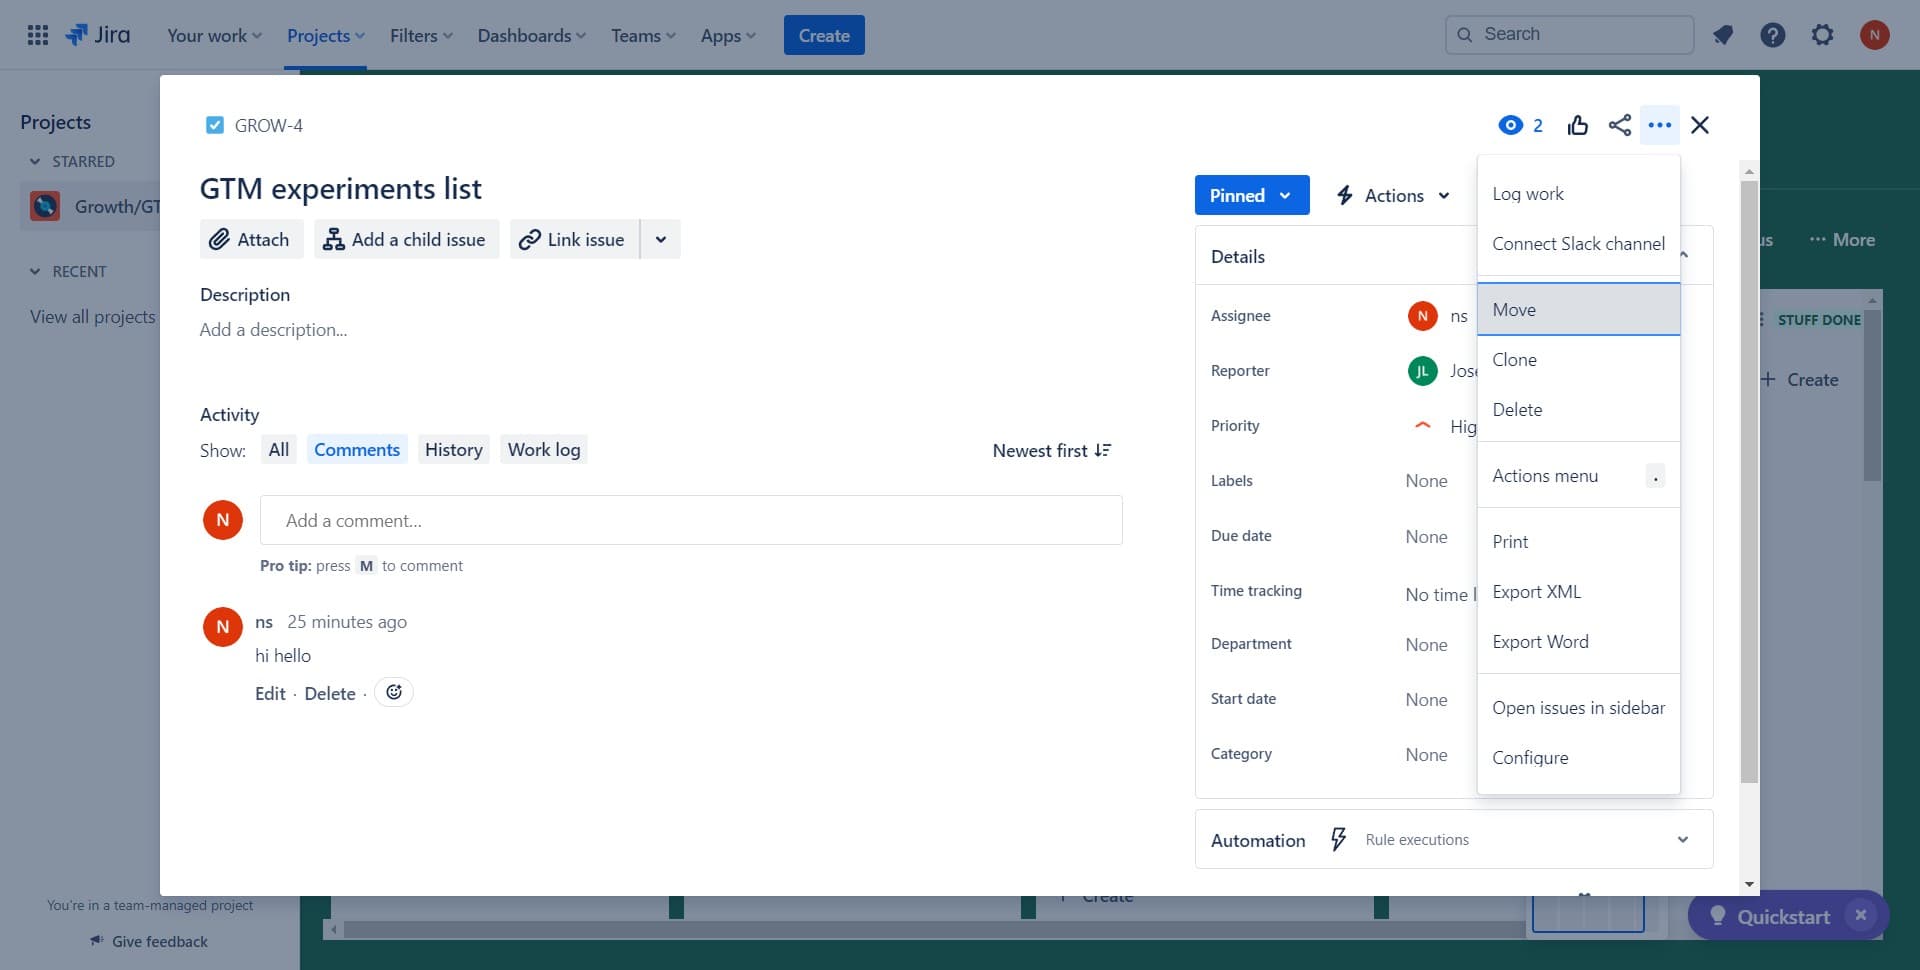Click the thumbs-up vote icon

[x=1577, y=125]
